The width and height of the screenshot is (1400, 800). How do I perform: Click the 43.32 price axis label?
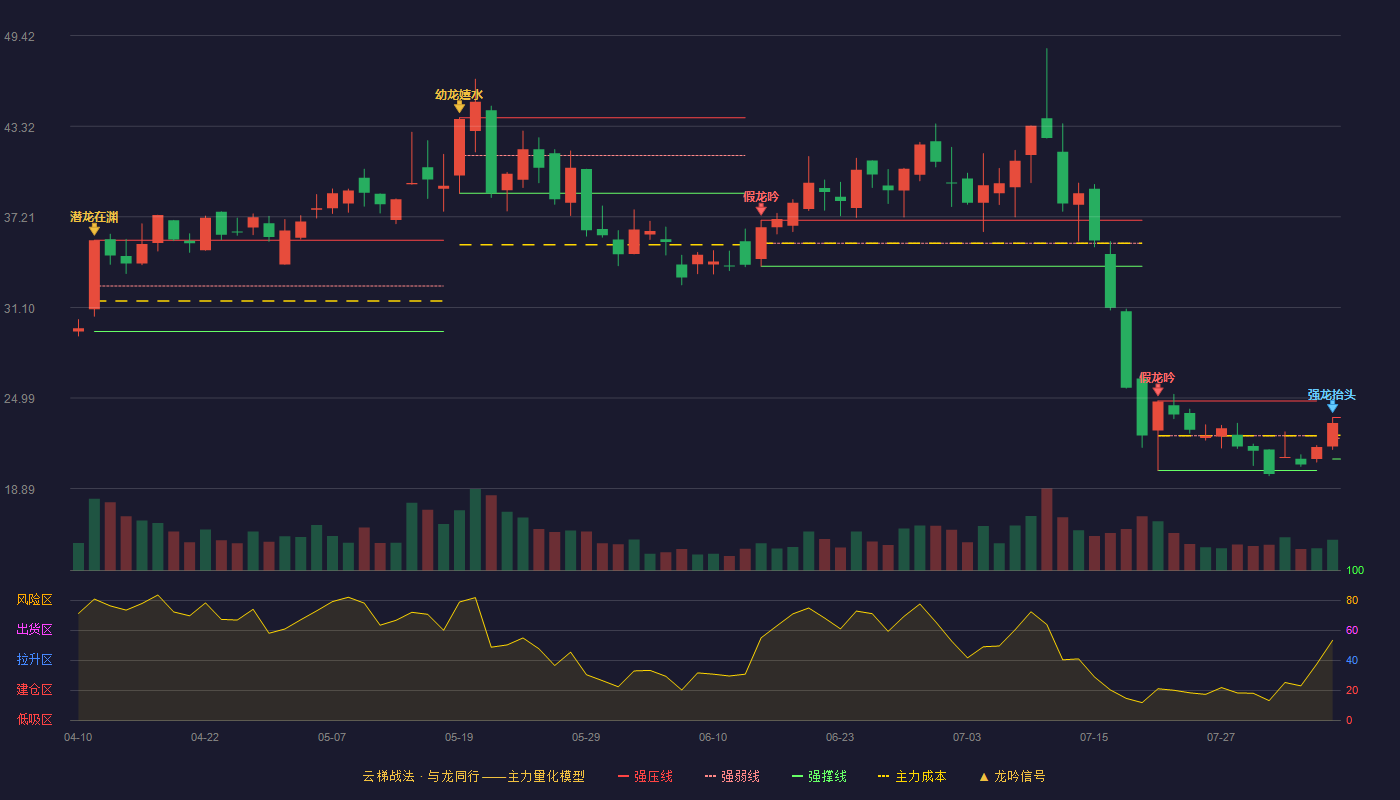point(19,128)
